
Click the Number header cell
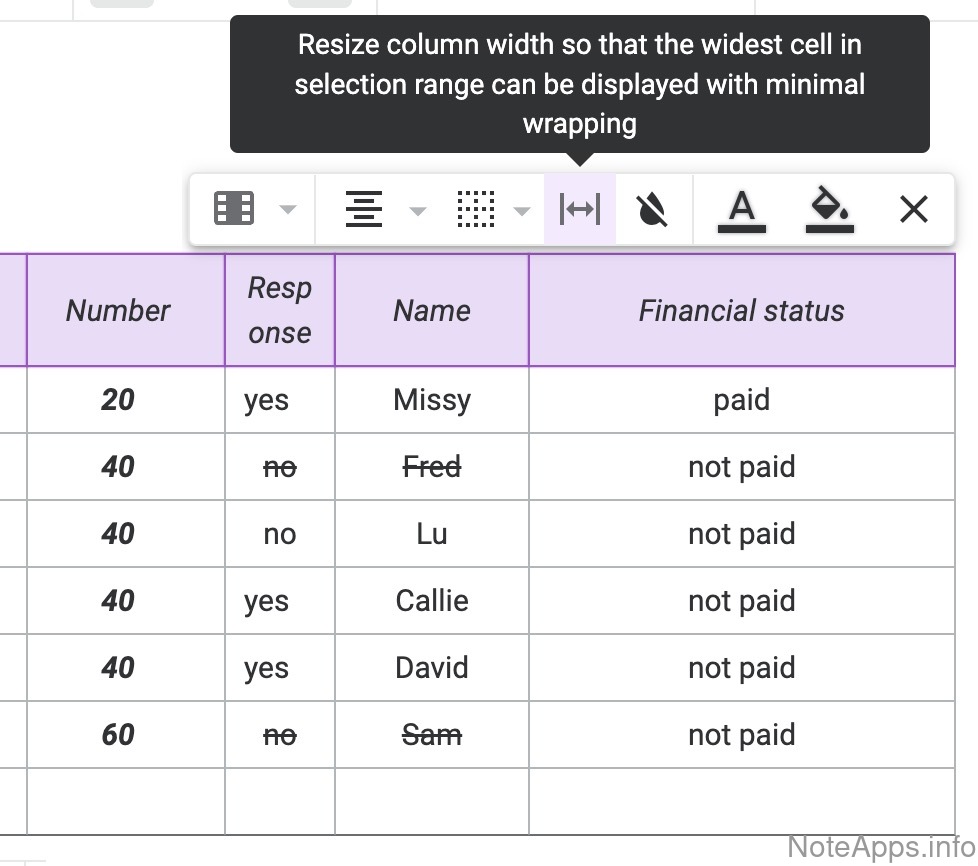(118, 310)
